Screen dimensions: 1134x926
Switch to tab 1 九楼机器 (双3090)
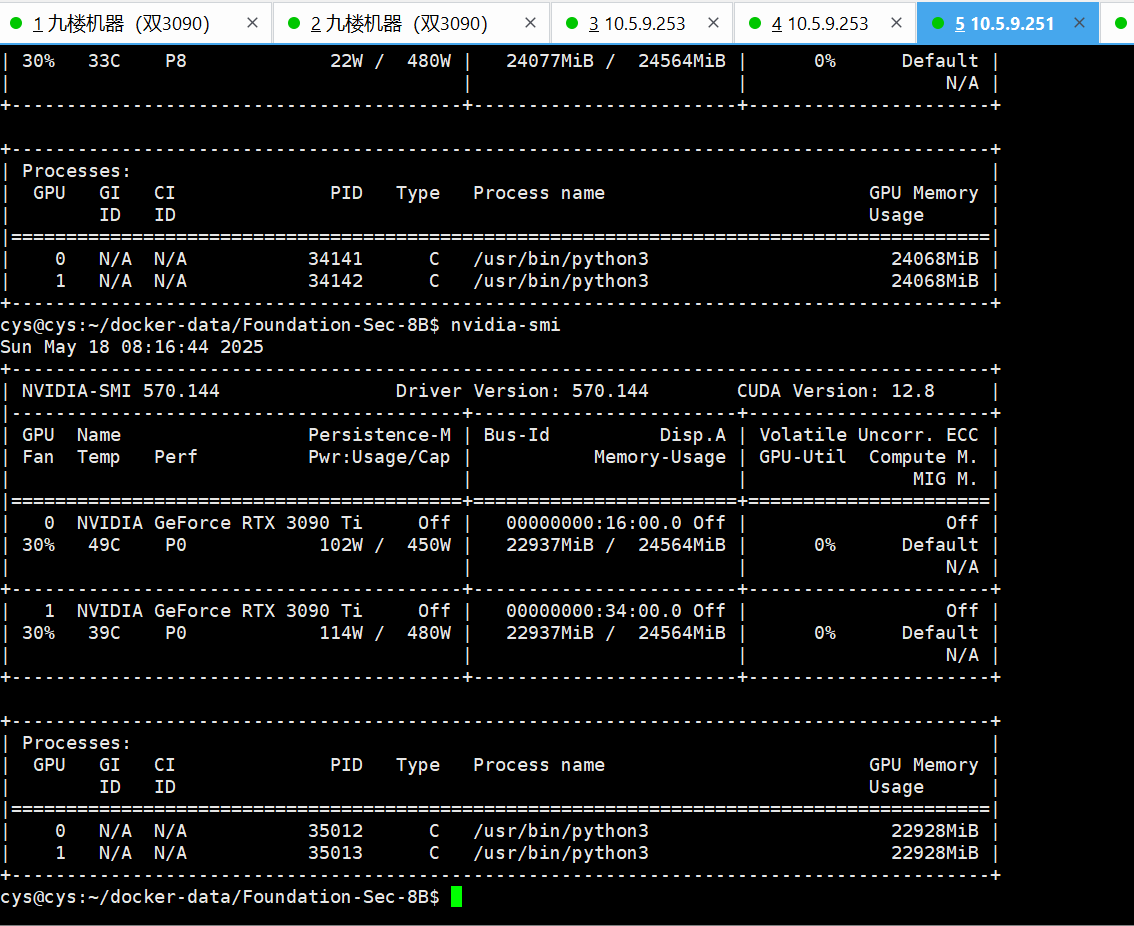[x=135, y=23]
